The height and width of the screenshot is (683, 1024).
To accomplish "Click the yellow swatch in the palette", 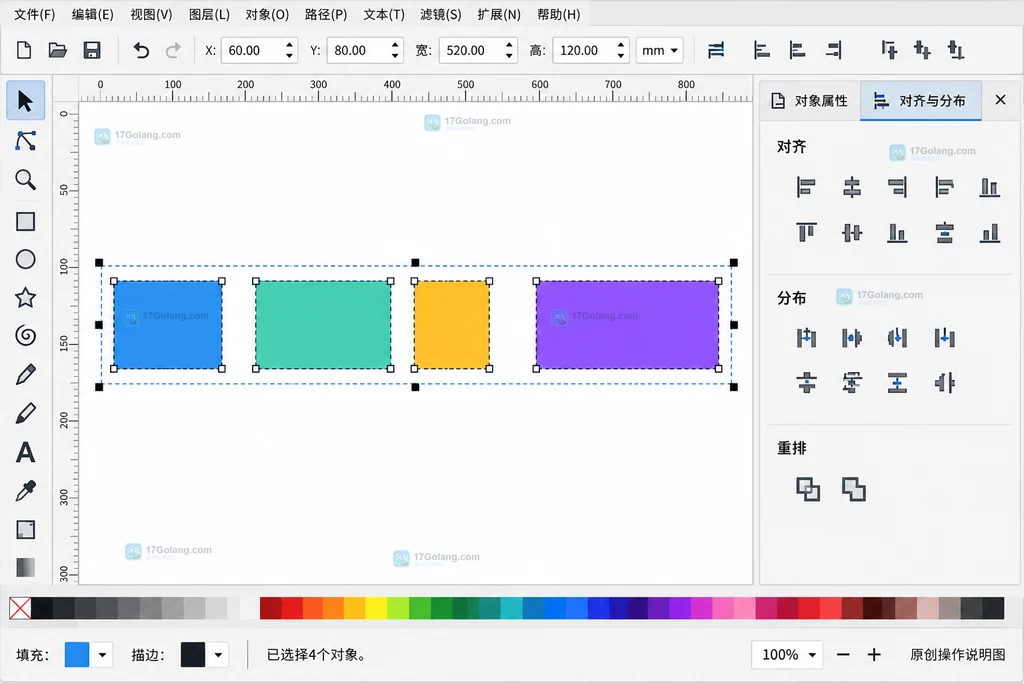I will point(376,608).
